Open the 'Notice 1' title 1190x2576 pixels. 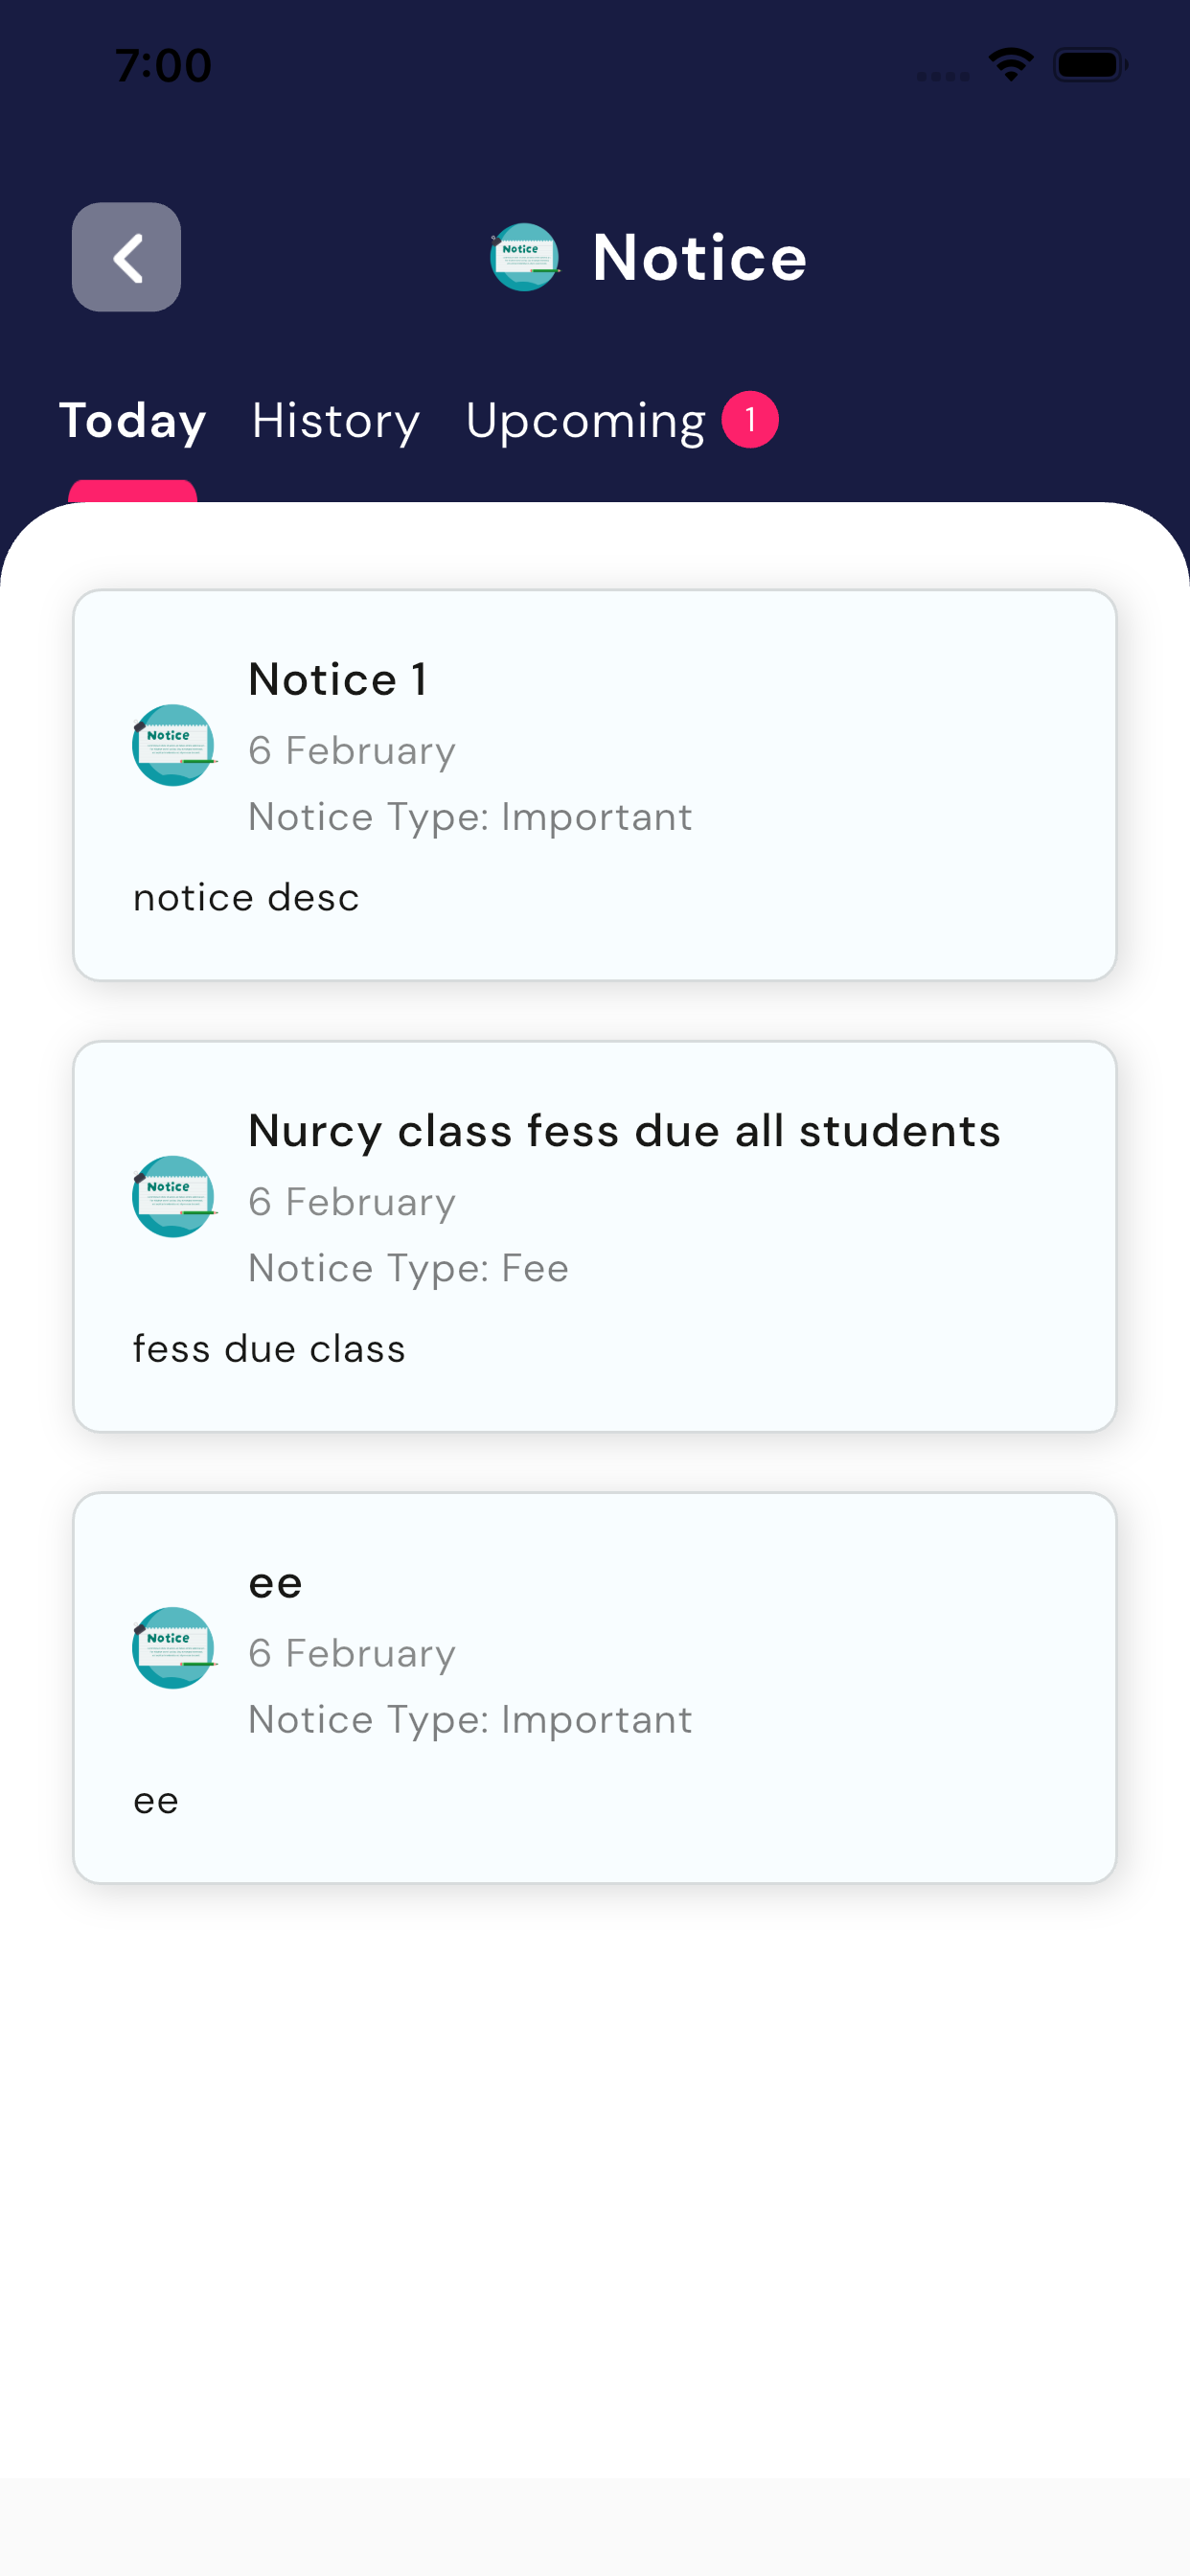tap(338, 680)
